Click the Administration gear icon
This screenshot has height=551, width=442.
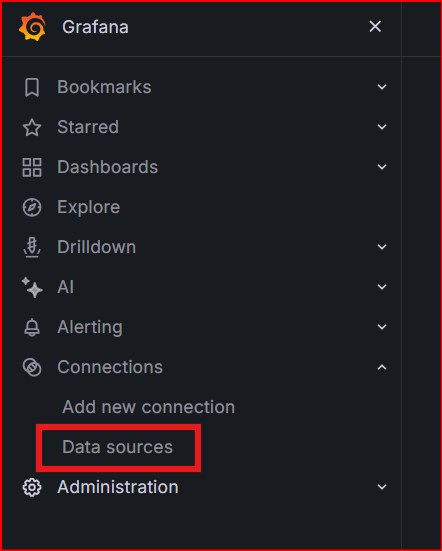(32, 487)
